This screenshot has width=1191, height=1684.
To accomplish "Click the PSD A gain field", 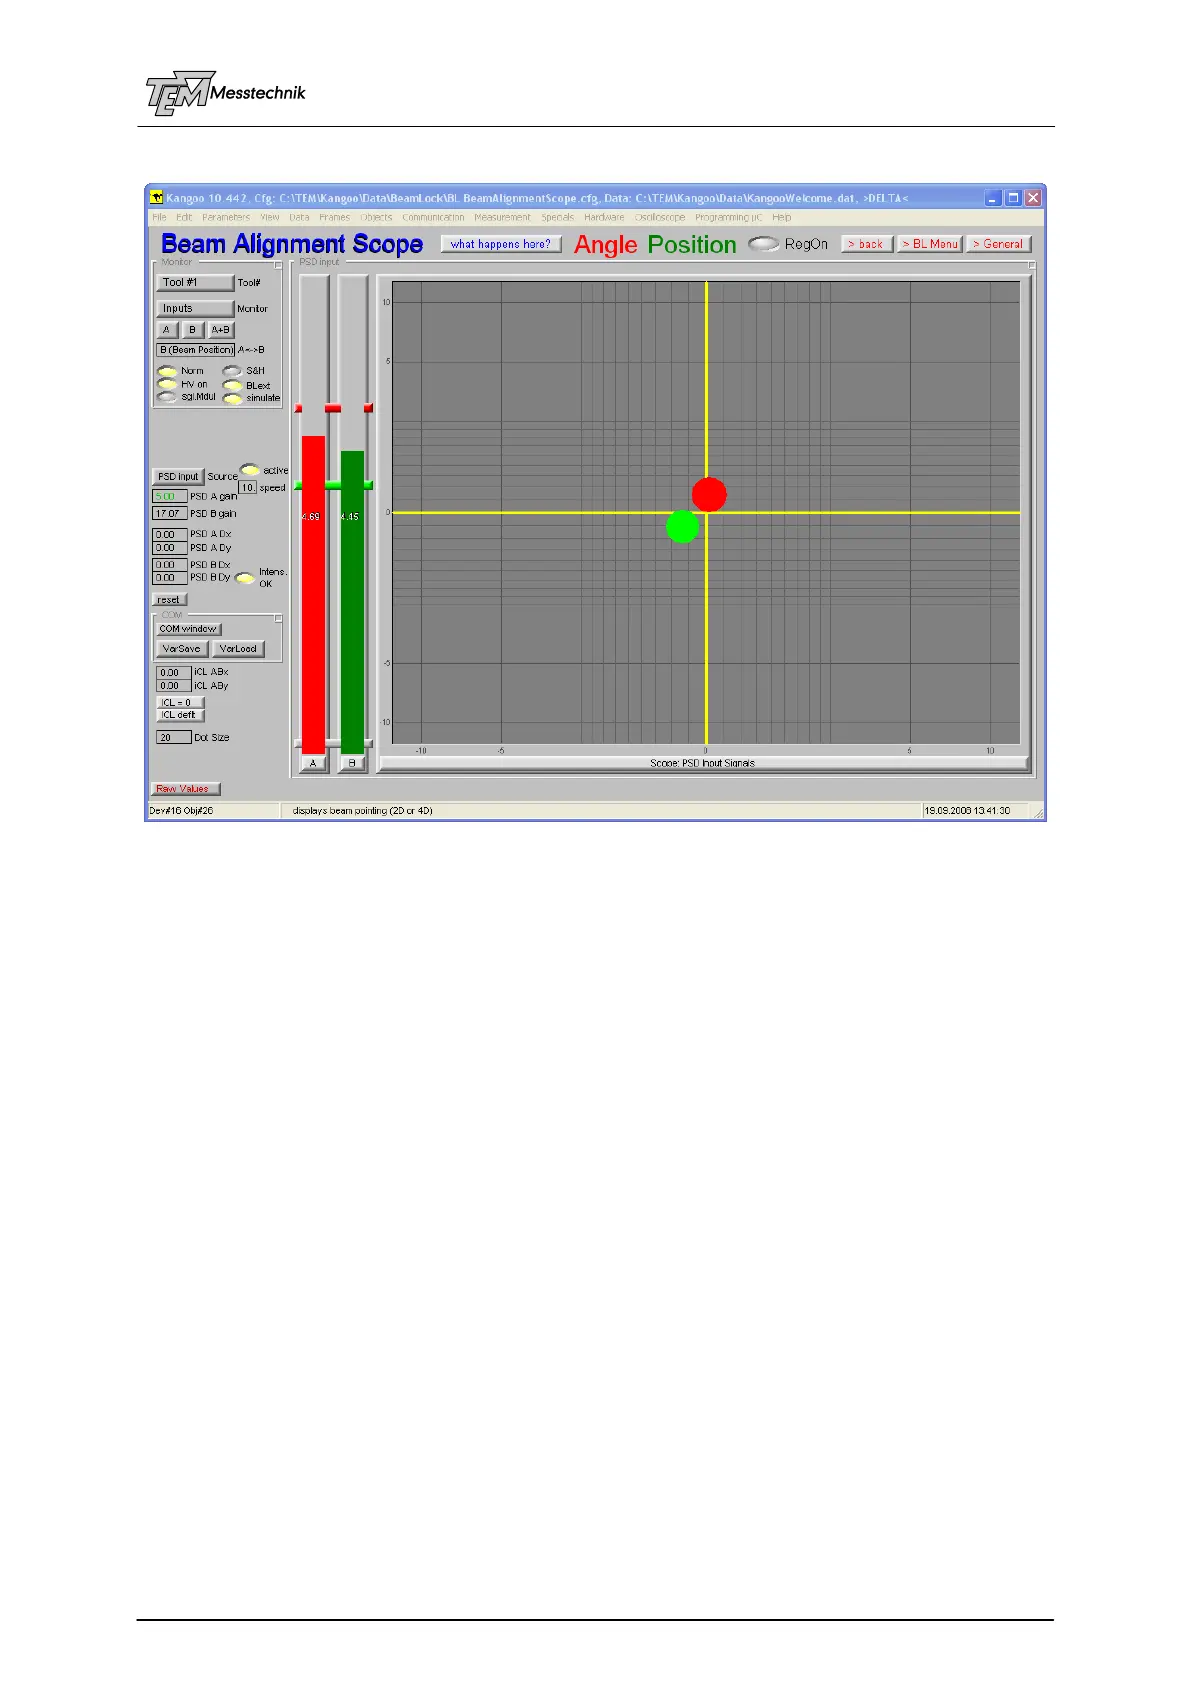I will [170, 496].
